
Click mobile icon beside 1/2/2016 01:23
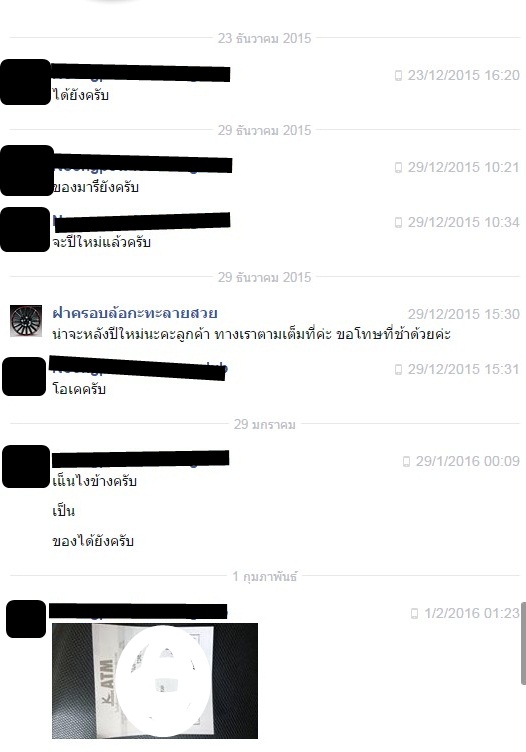[414, 613]
